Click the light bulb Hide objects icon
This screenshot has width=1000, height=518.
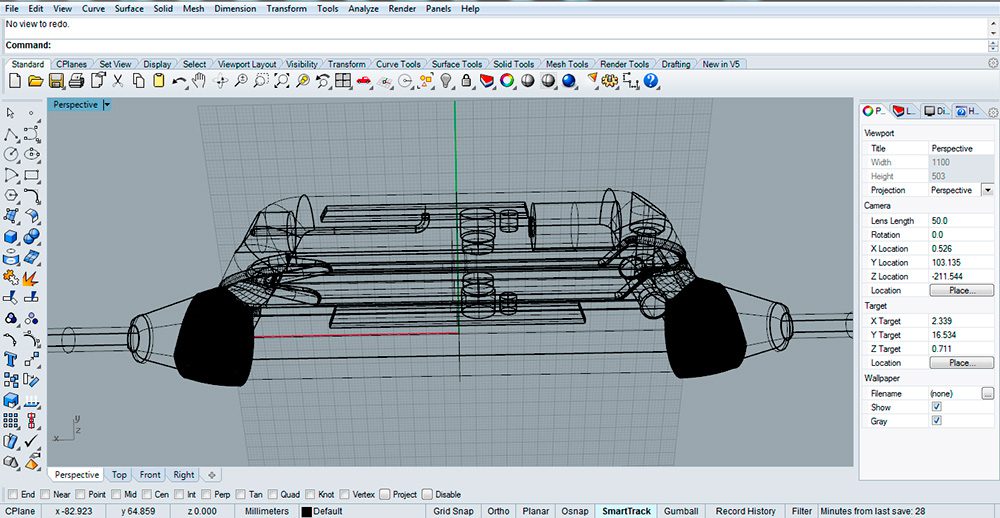(x=447, y=81)
